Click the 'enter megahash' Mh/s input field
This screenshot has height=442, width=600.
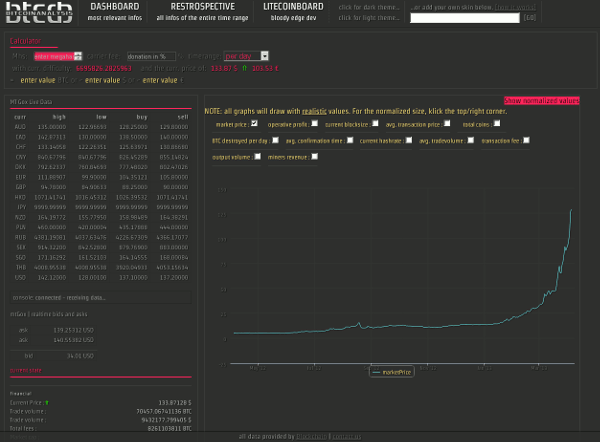[54, 56]
